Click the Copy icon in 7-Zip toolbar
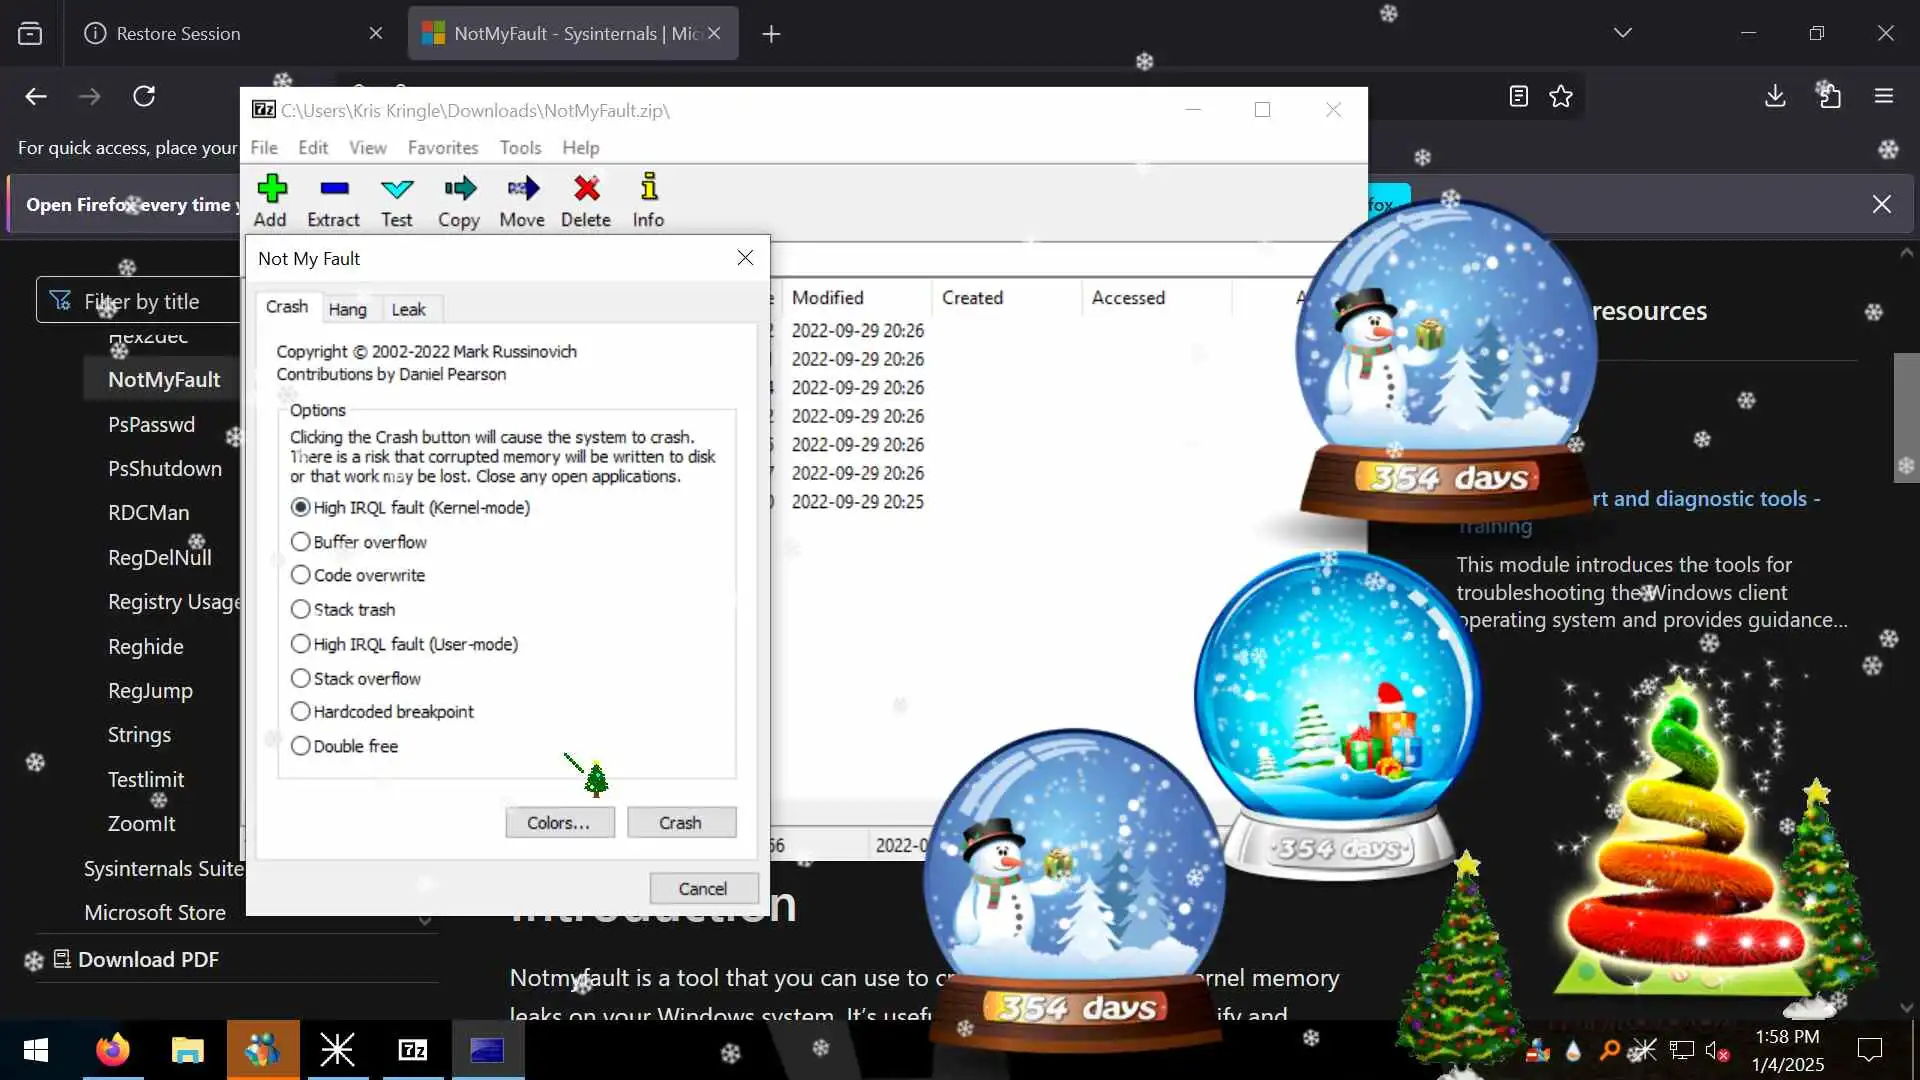Screen dimensions: 1920x1080 point(459,200)
